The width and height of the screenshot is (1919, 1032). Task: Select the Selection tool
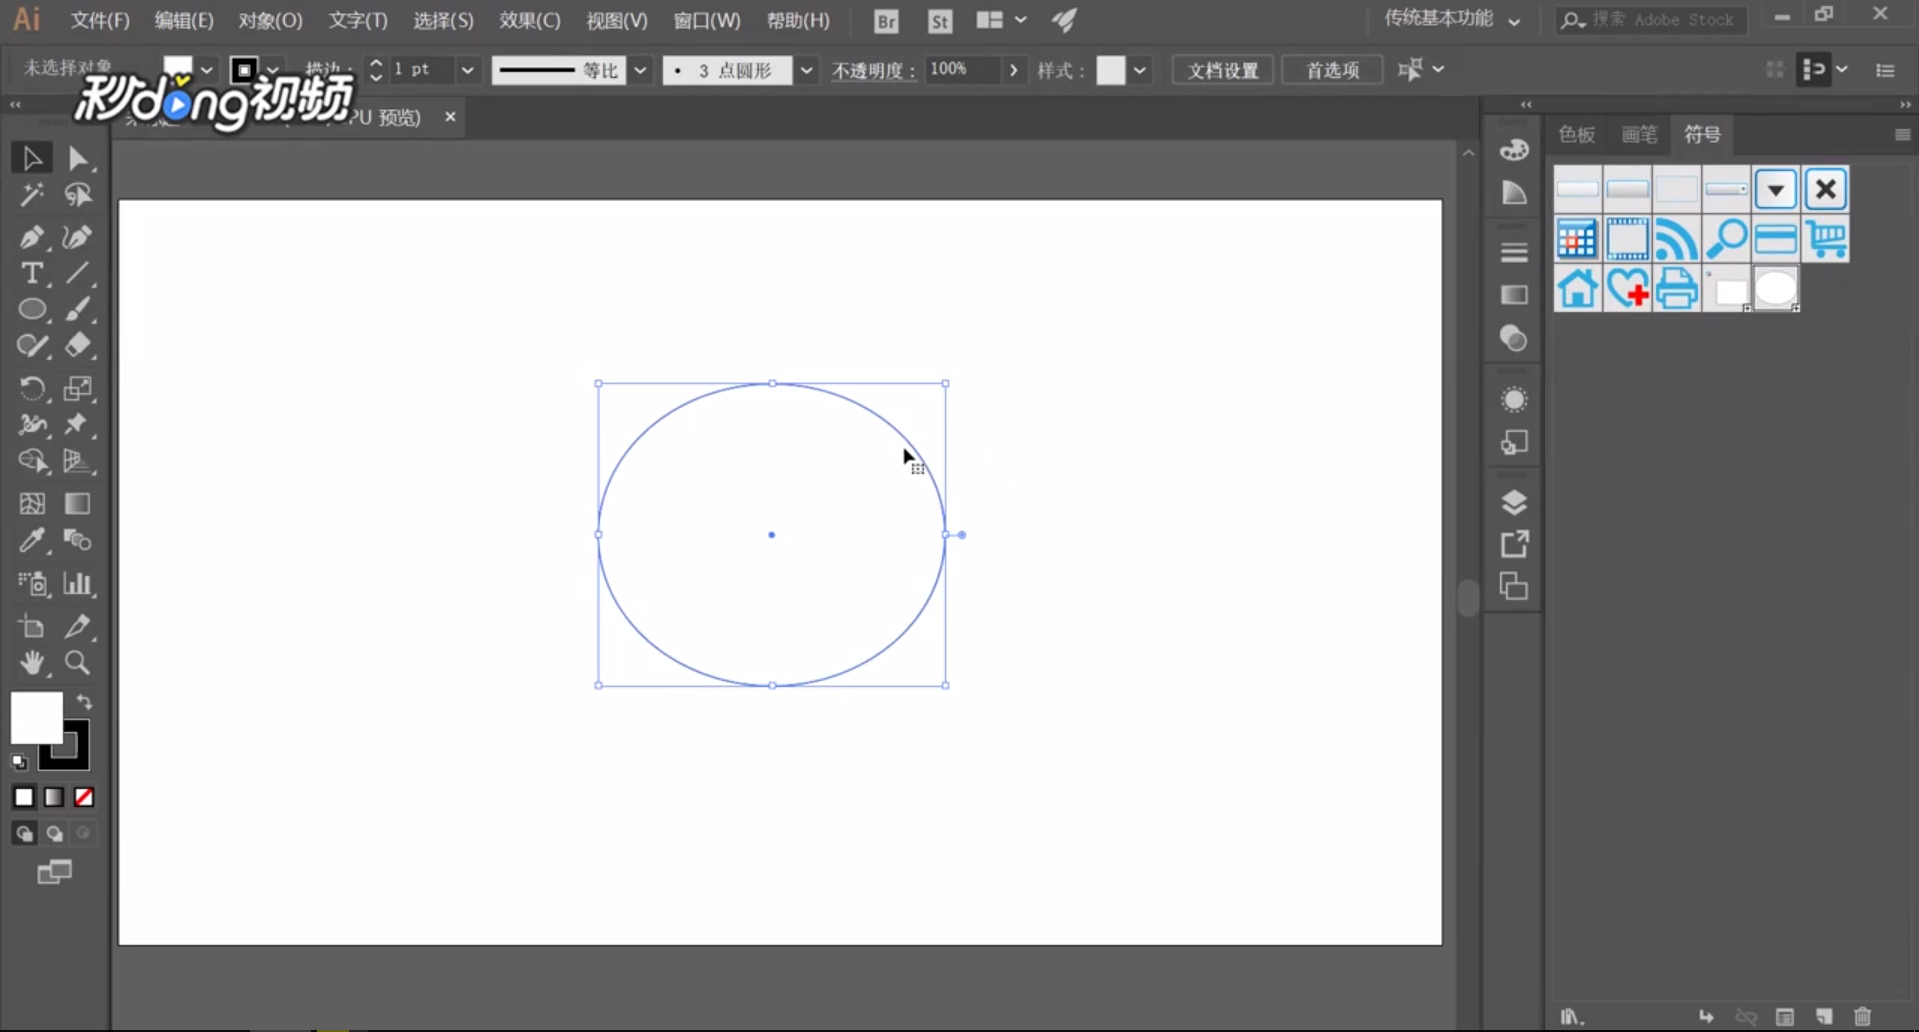pos(31,158)
